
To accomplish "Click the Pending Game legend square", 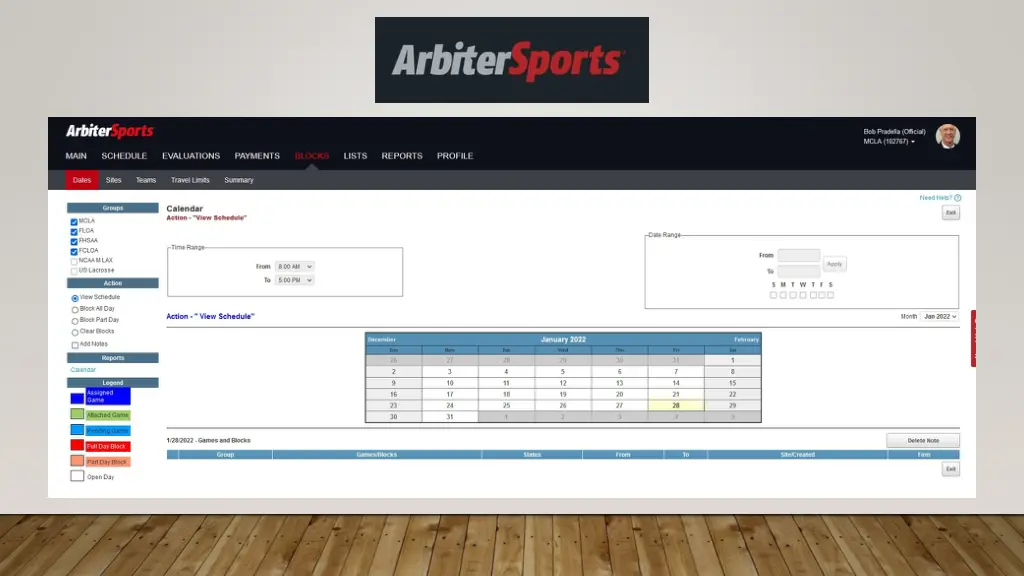I will [x=77, y=430].
